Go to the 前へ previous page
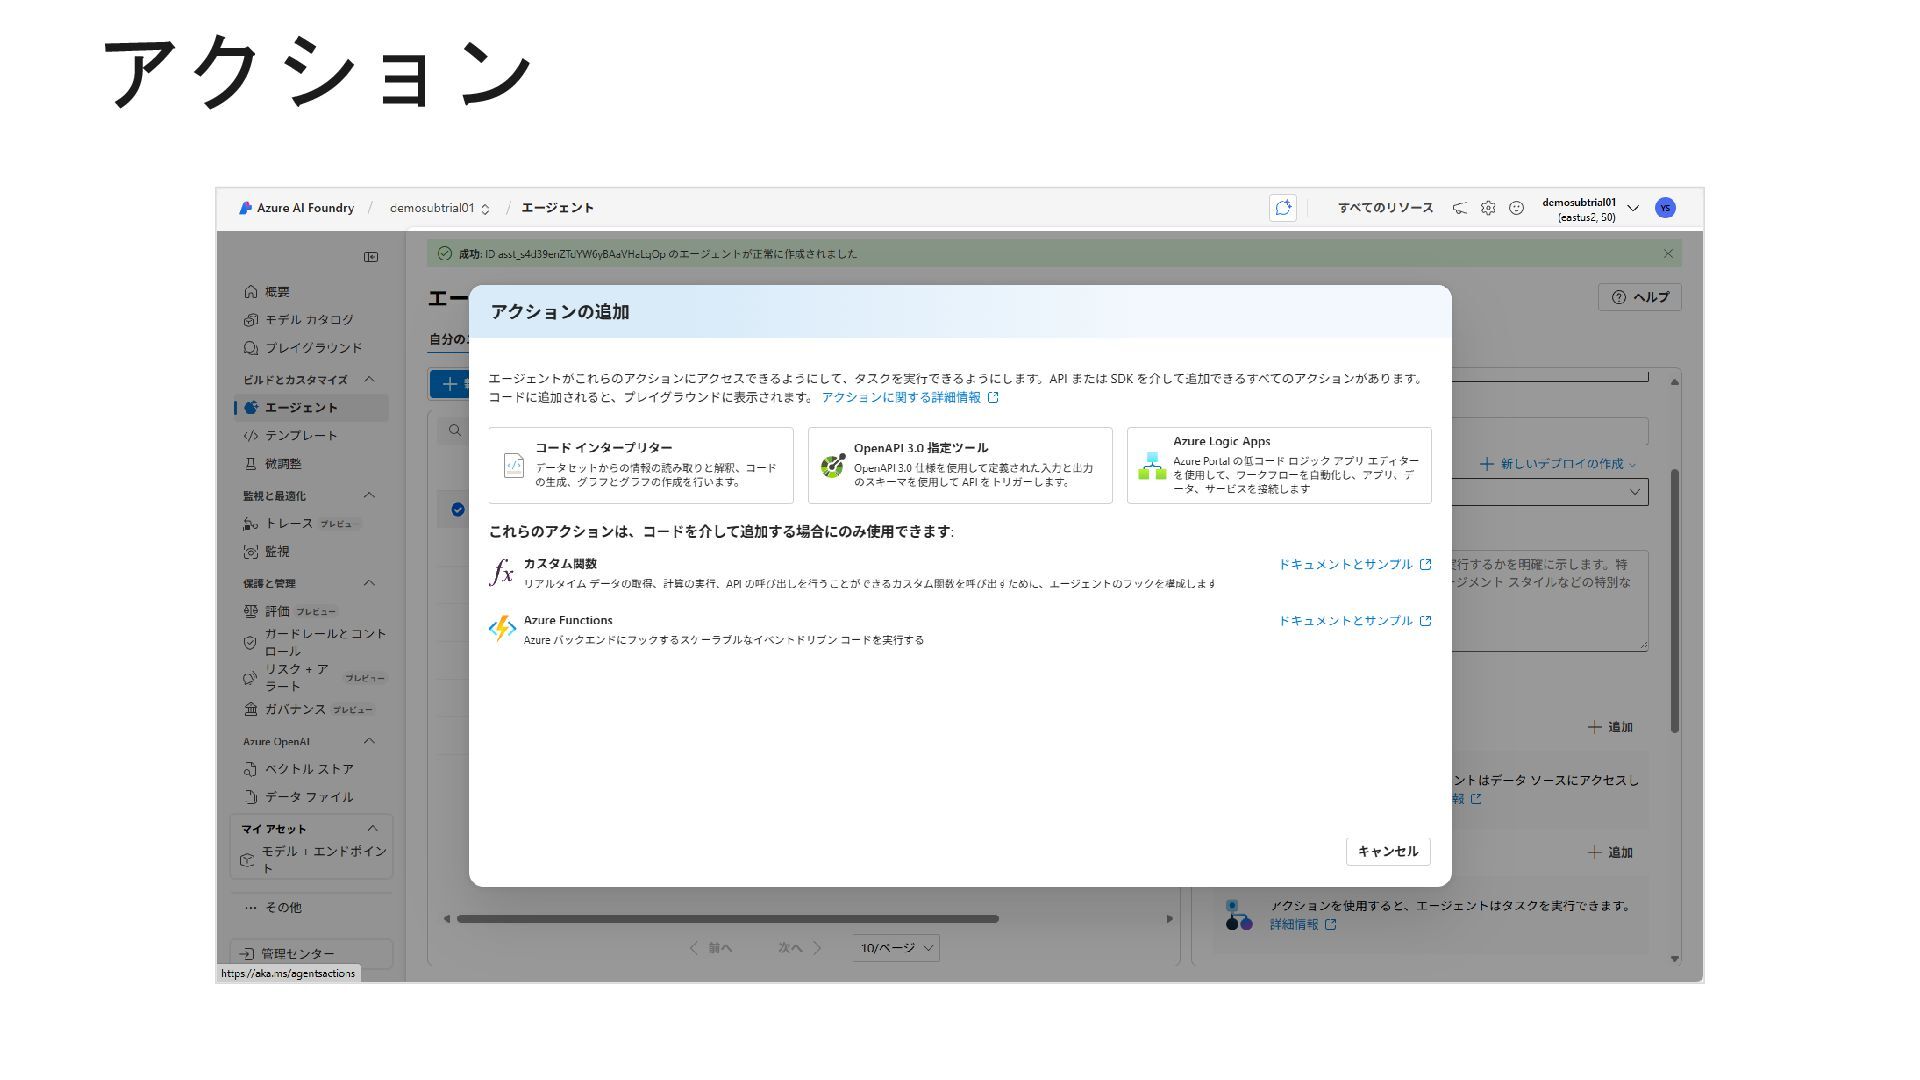Image resolution: width=1920 pixels, height=1080 pixels. pos(711,948)
